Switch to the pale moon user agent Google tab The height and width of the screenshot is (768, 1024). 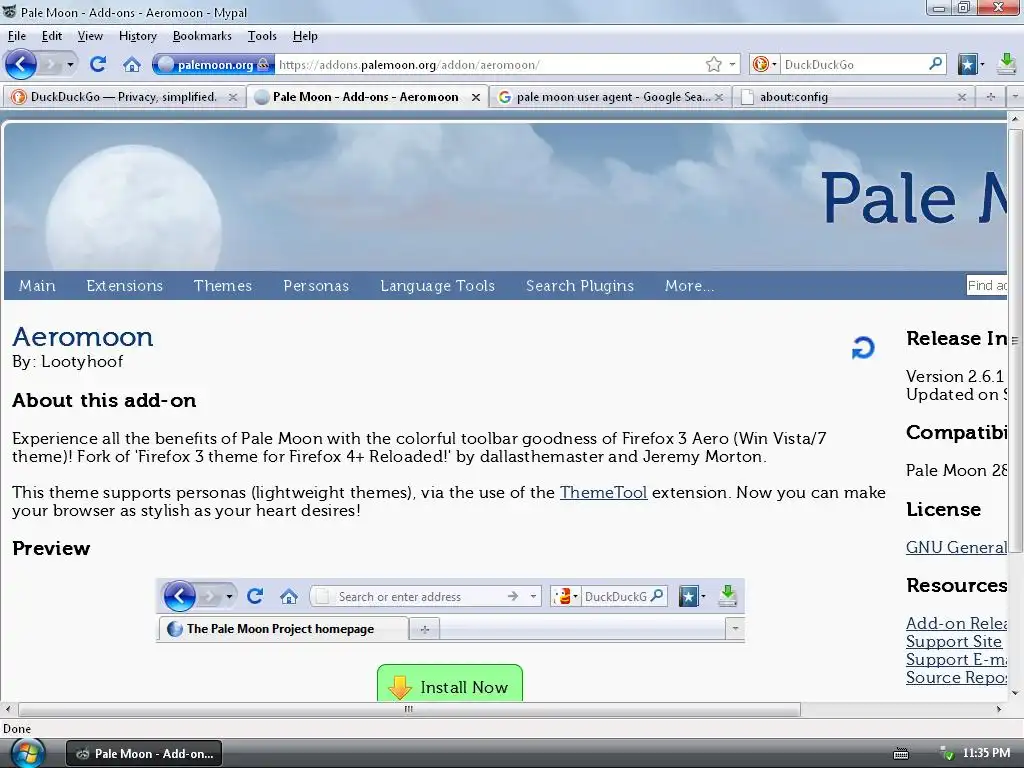coord(611,97)
